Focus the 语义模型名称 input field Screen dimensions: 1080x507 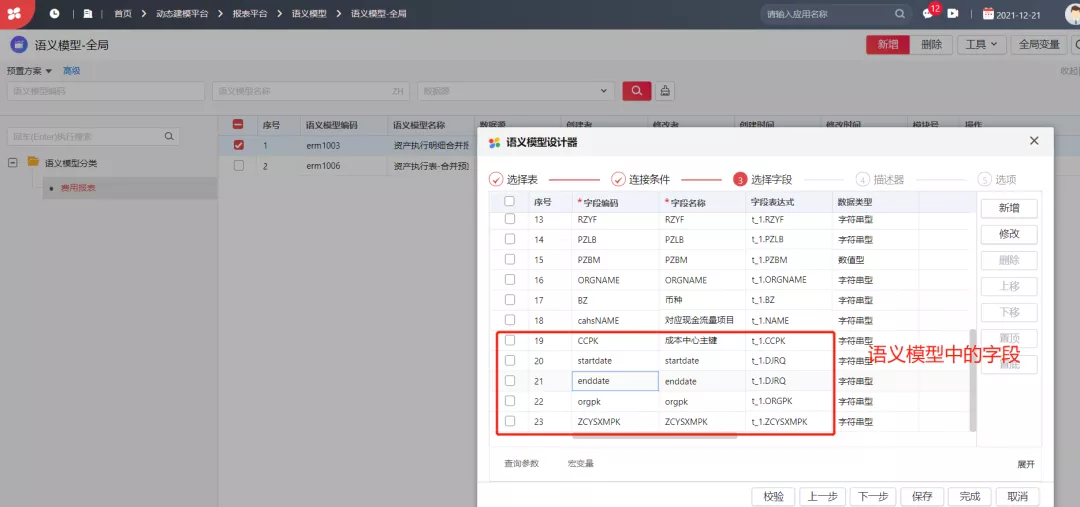311,90
